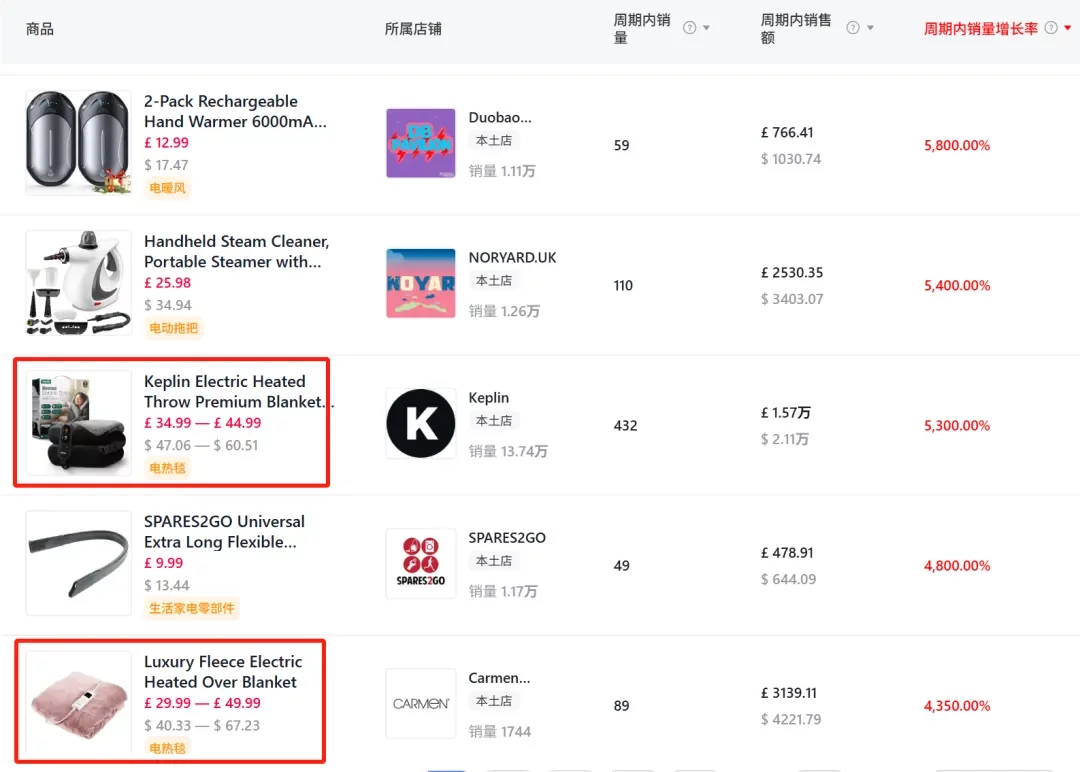Click the SPARES2GO store logo
The width and height of the screenshot is (1080, 772).
click(x=420, y=563)
